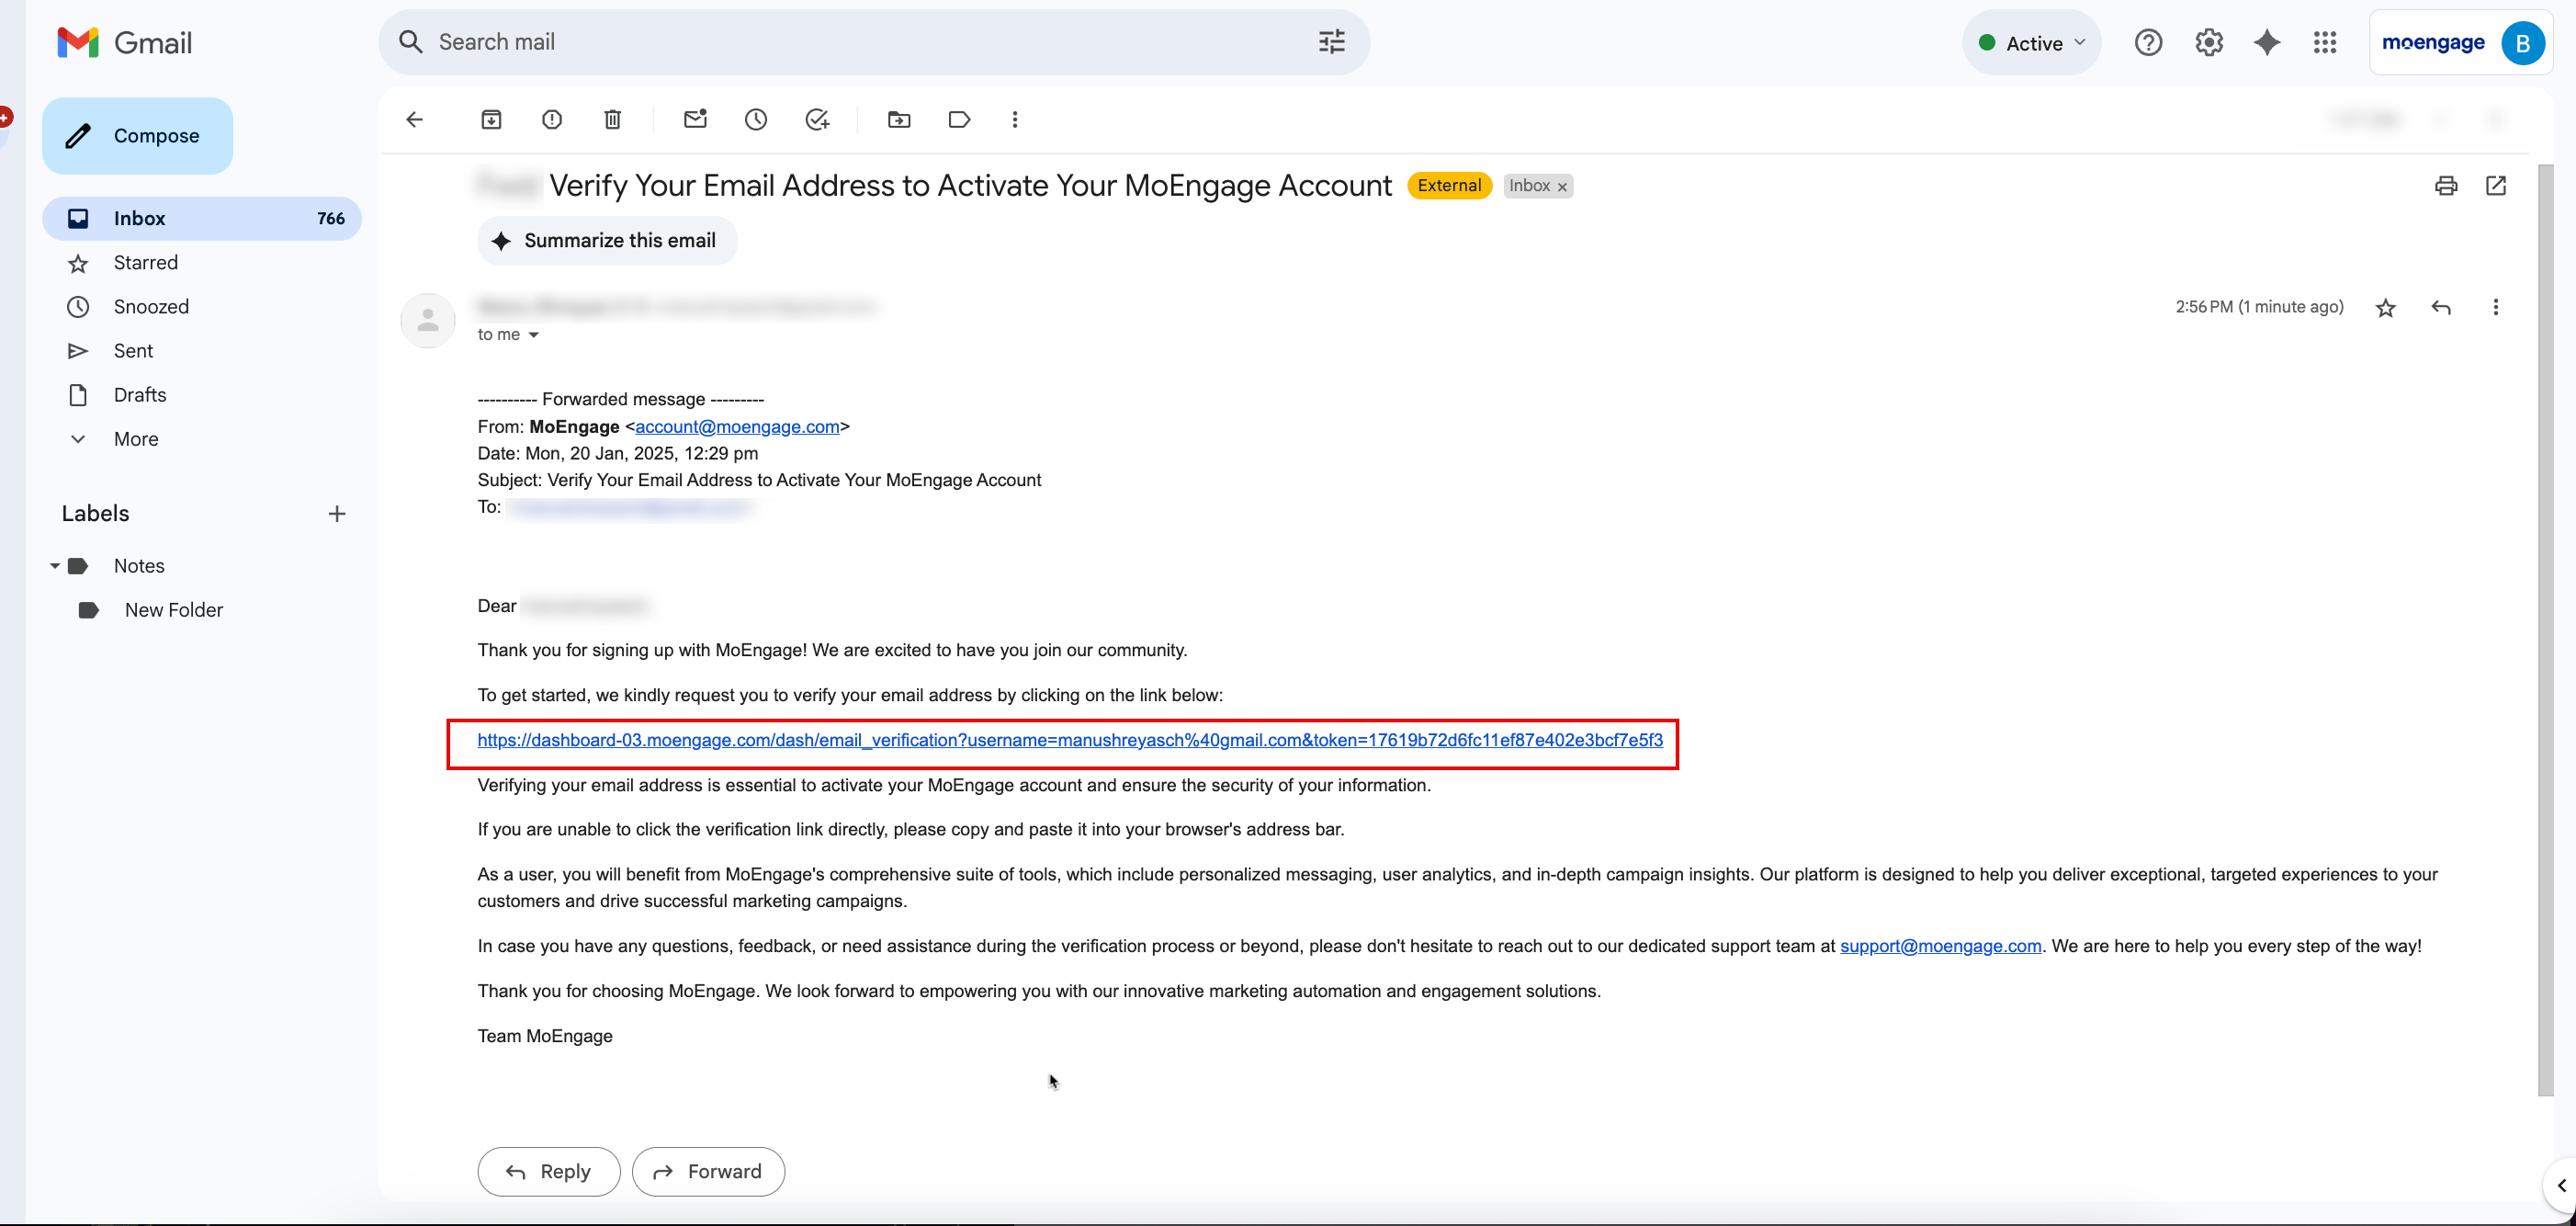Print this email
This screenshot has width=2576, height=1226.
tap(2446, 186)
